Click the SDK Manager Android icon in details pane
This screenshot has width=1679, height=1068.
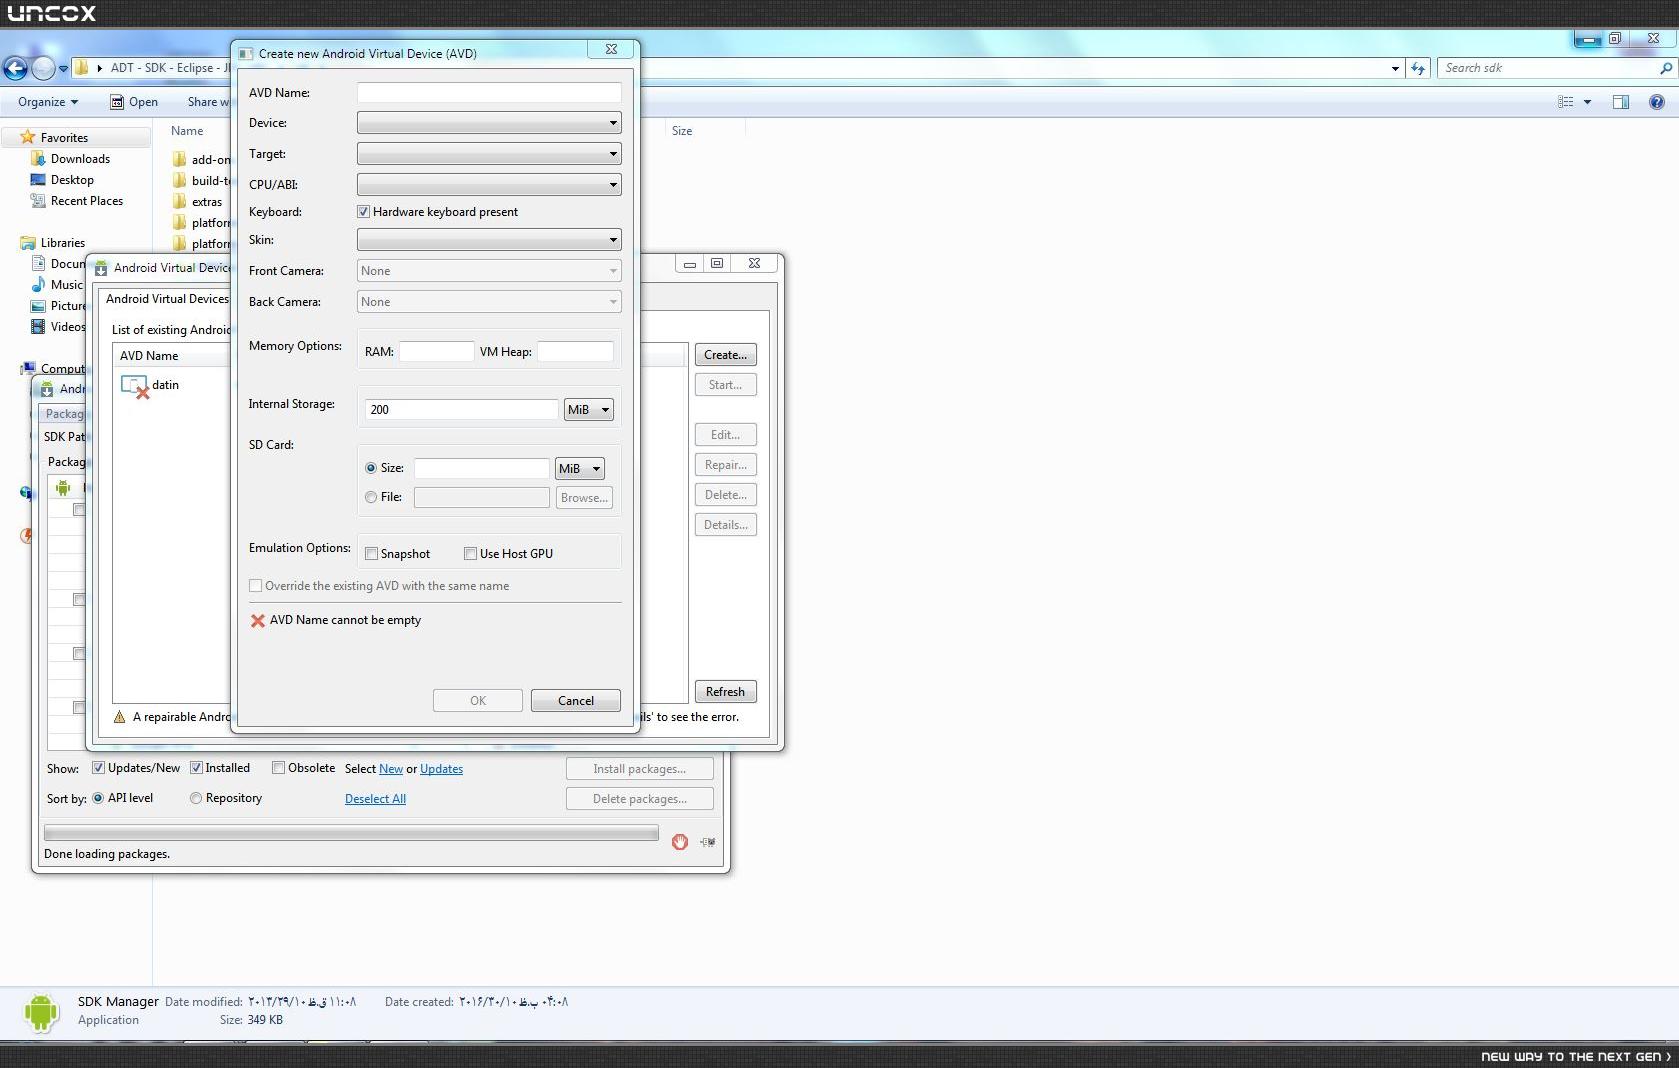click(41, 1012)
